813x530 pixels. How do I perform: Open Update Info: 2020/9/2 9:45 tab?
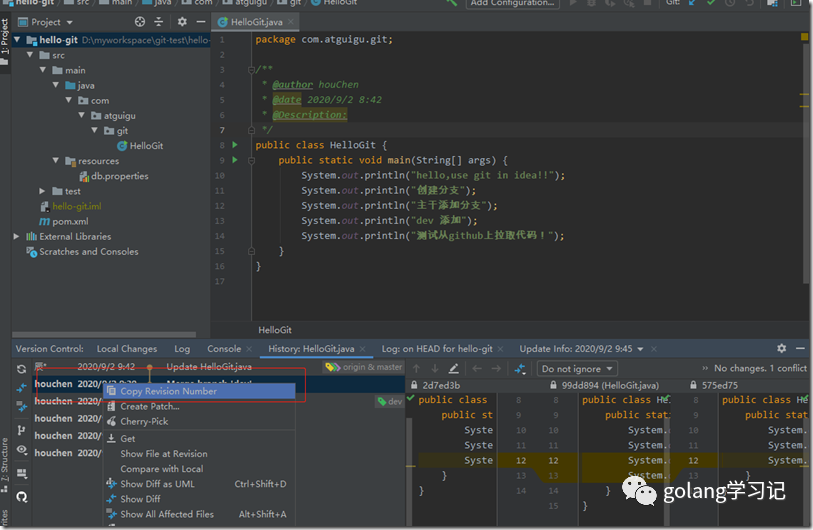pyautogui.click(x=576, y=349)
